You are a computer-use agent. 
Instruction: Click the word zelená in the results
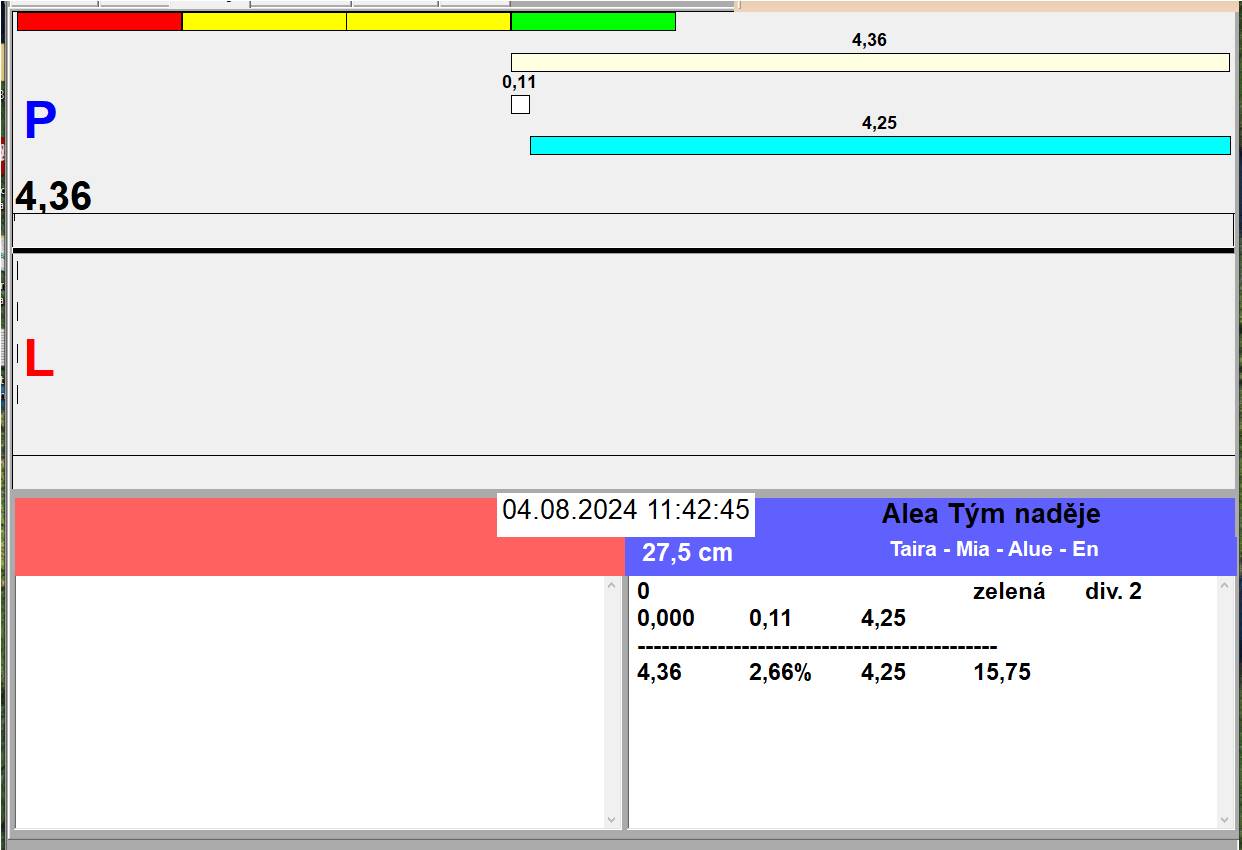[1009, 591]
